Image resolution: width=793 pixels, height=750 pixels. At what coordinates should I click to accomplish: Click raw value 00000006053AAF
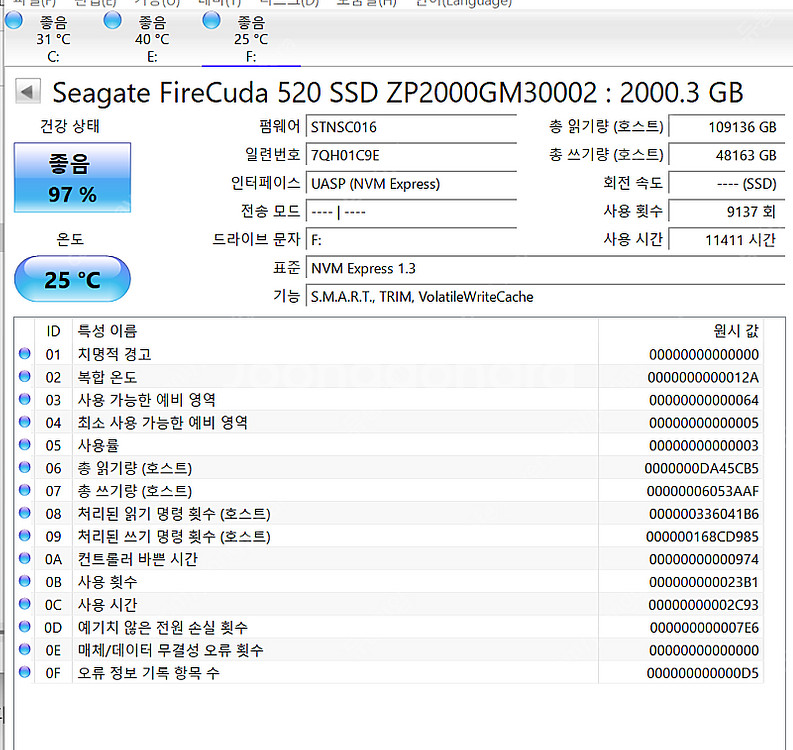point(702,491)
